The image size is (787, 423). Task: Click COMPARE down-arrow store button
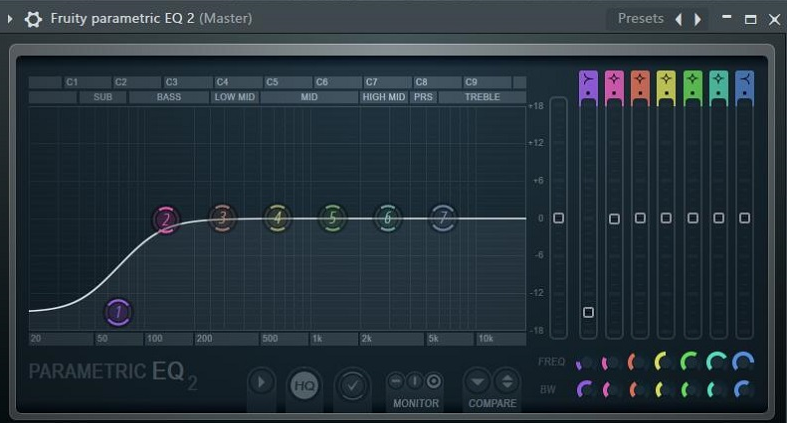(477, 382)
